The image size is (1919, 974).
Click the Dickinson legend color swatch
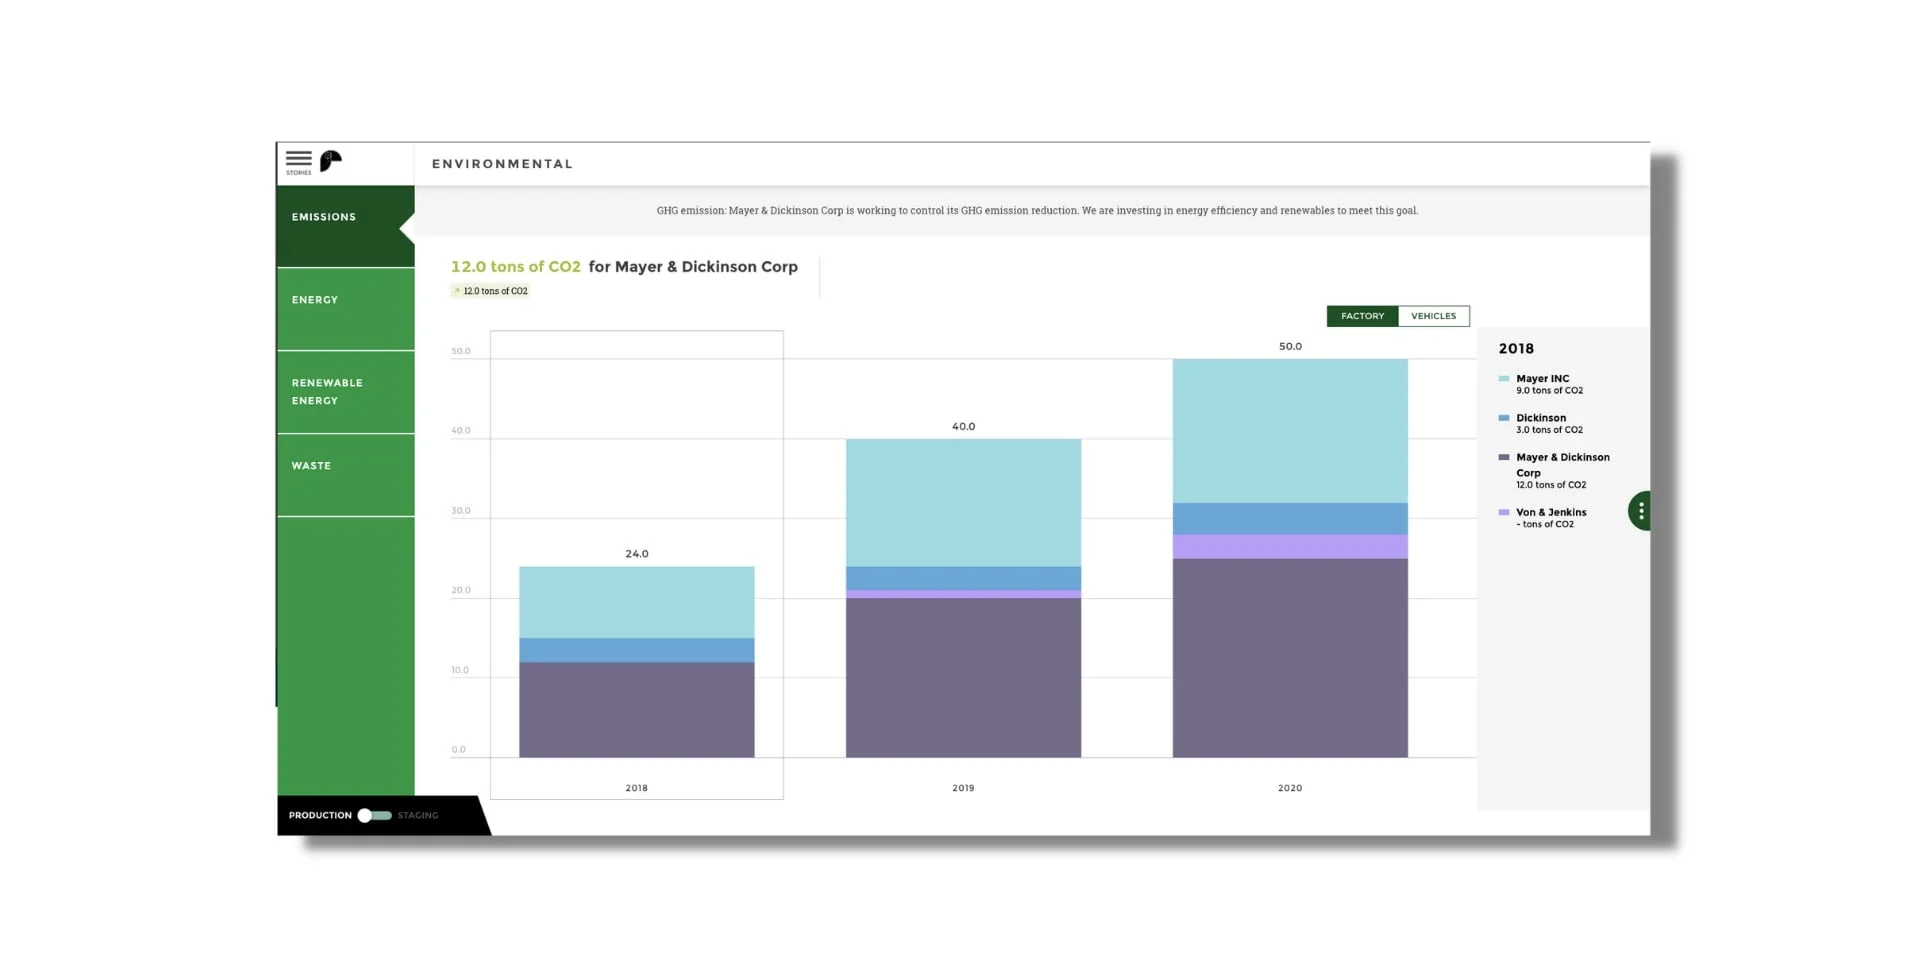(x=1503, y=418)
